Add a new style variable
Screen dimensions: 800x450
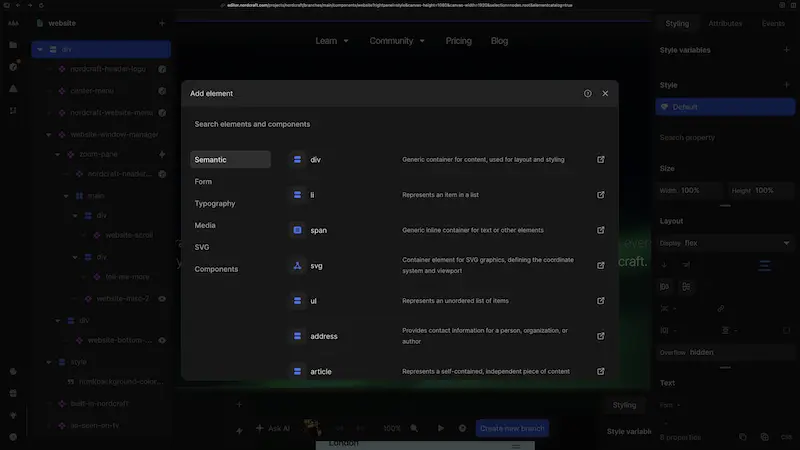786,50
